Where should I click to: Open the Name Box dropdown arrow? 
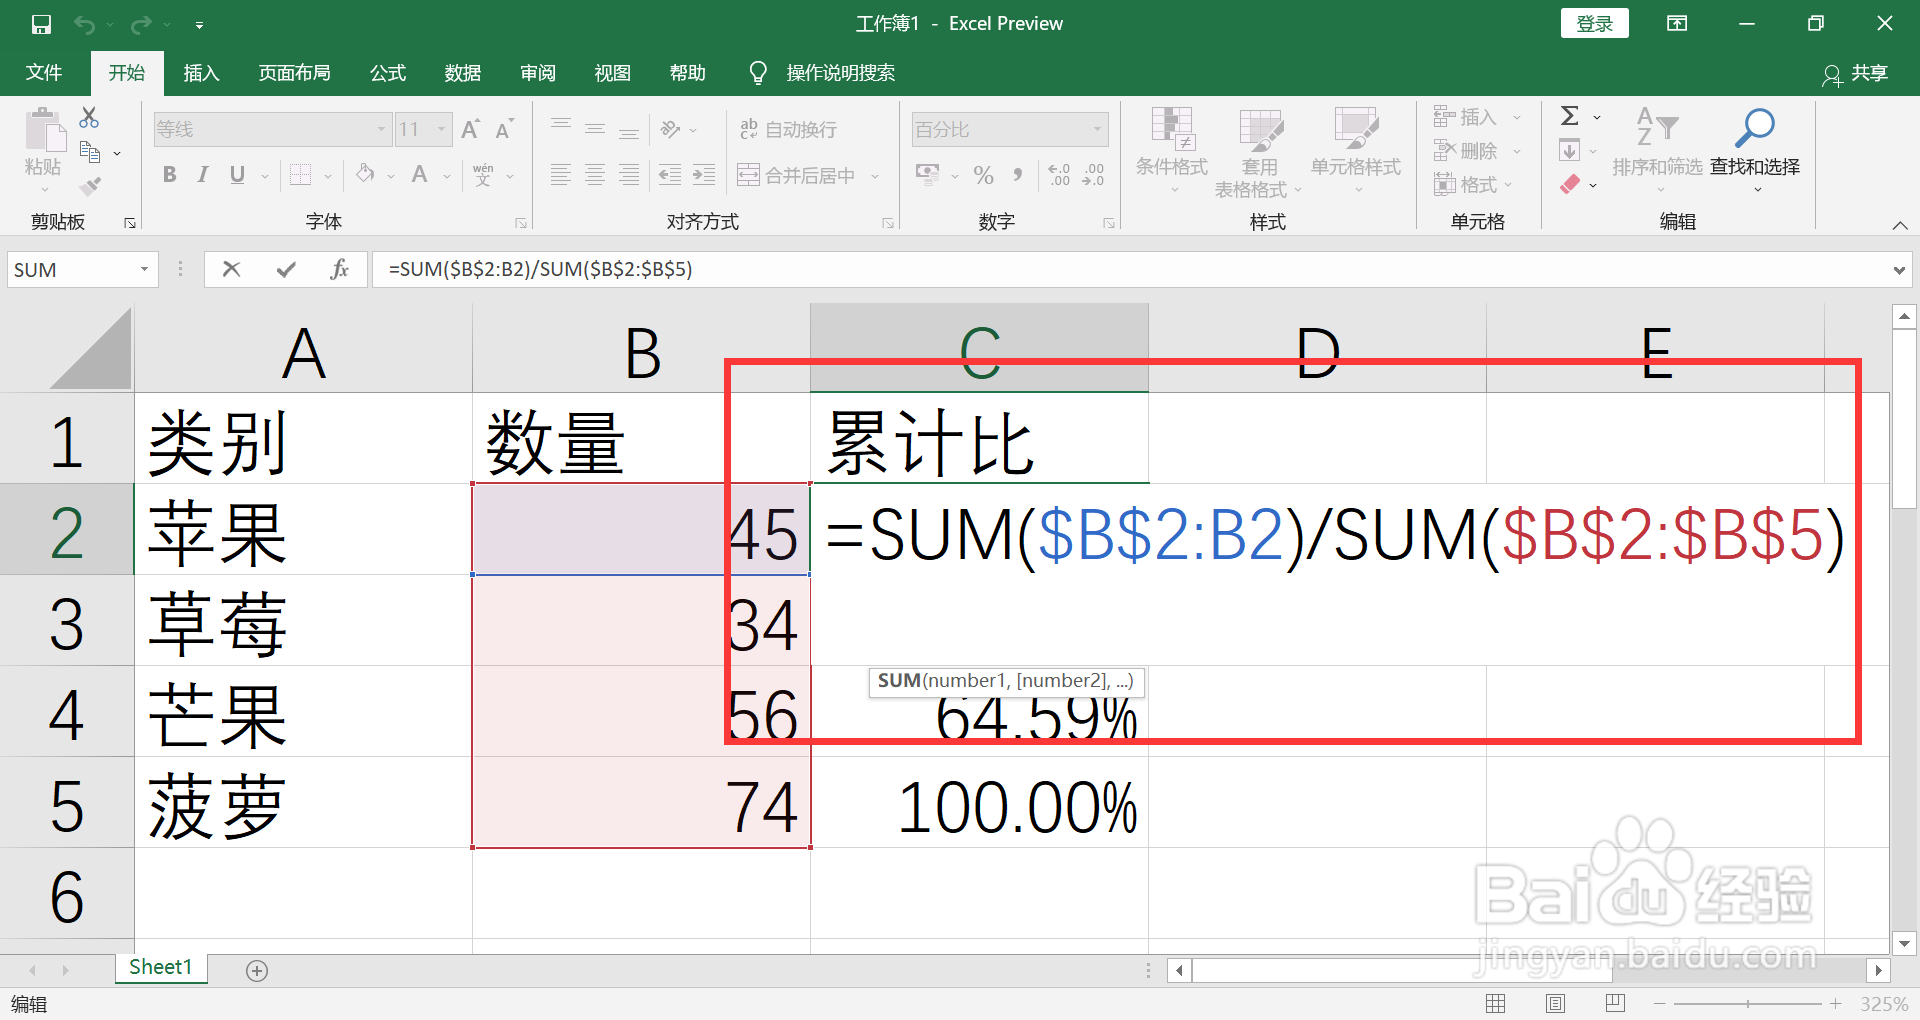(x=144, y=269)
